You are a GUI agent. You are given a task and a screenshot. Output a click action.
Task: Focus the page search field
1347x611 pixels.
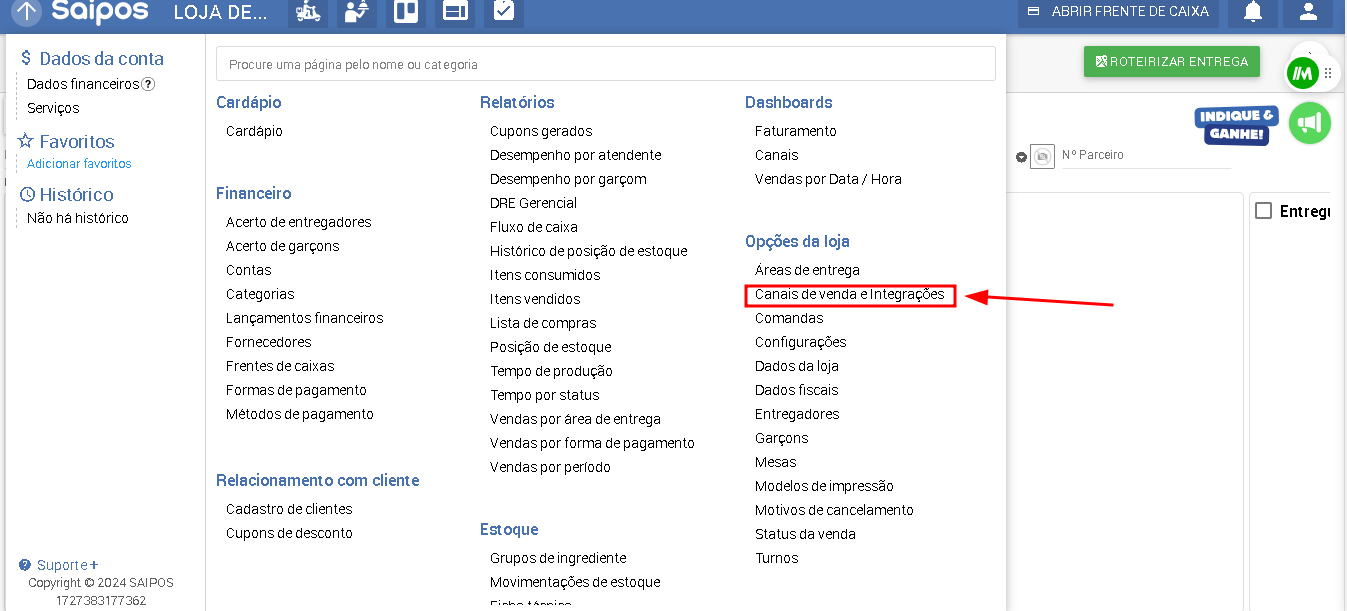tap(605, 64)
